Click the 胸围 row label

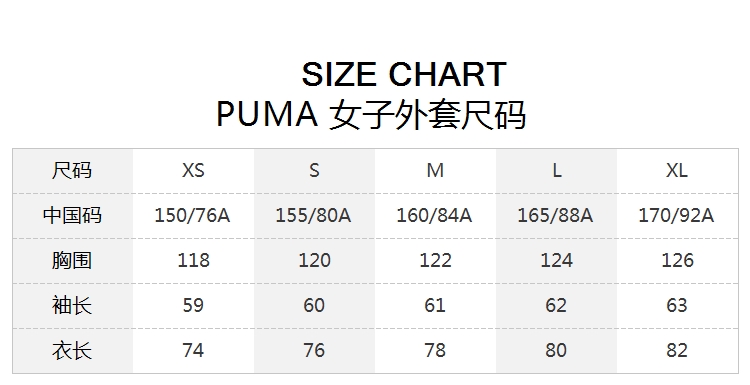coord(72,261)
